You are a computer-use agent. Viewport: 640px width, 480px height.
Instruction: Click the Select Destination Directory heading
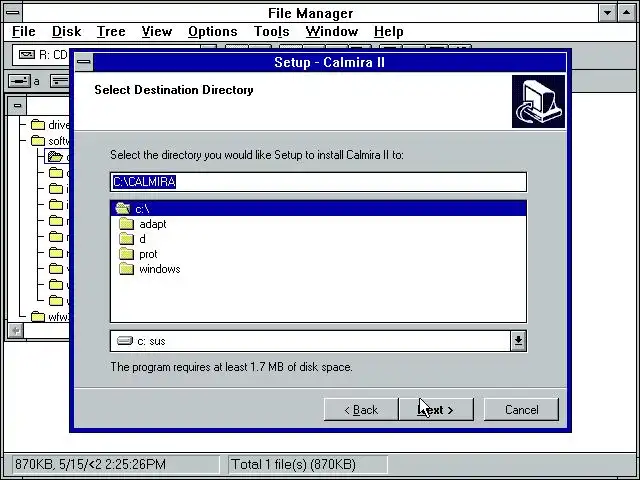(174, 90)
